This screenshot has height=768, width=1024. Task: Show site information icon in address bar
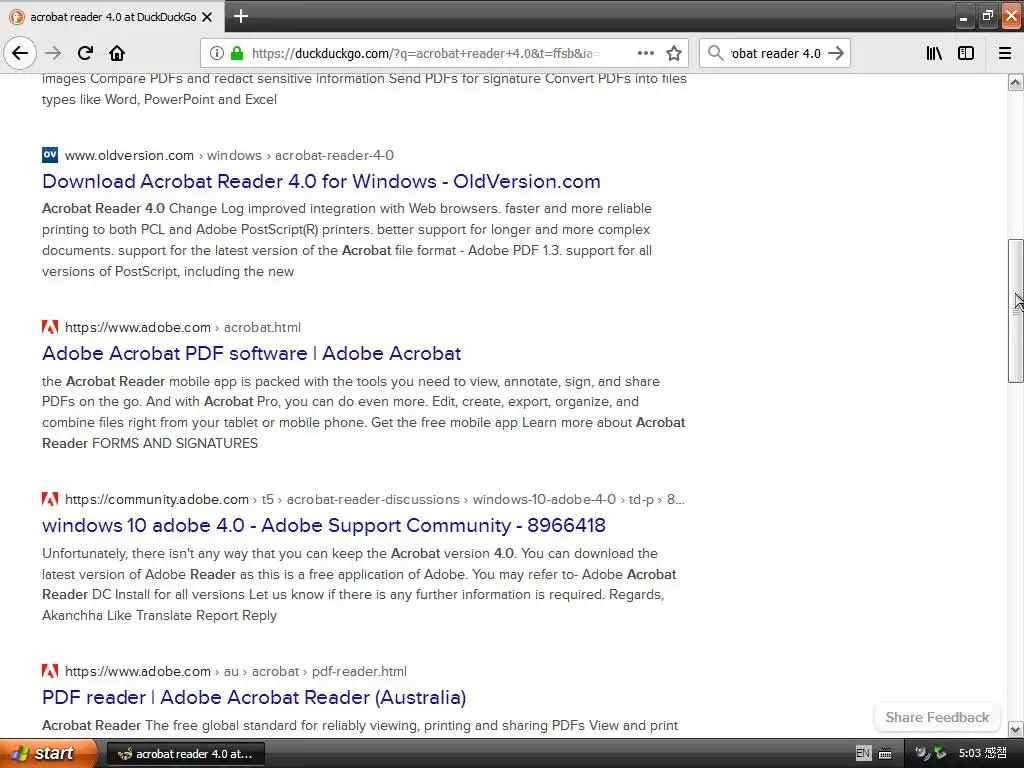217,53
